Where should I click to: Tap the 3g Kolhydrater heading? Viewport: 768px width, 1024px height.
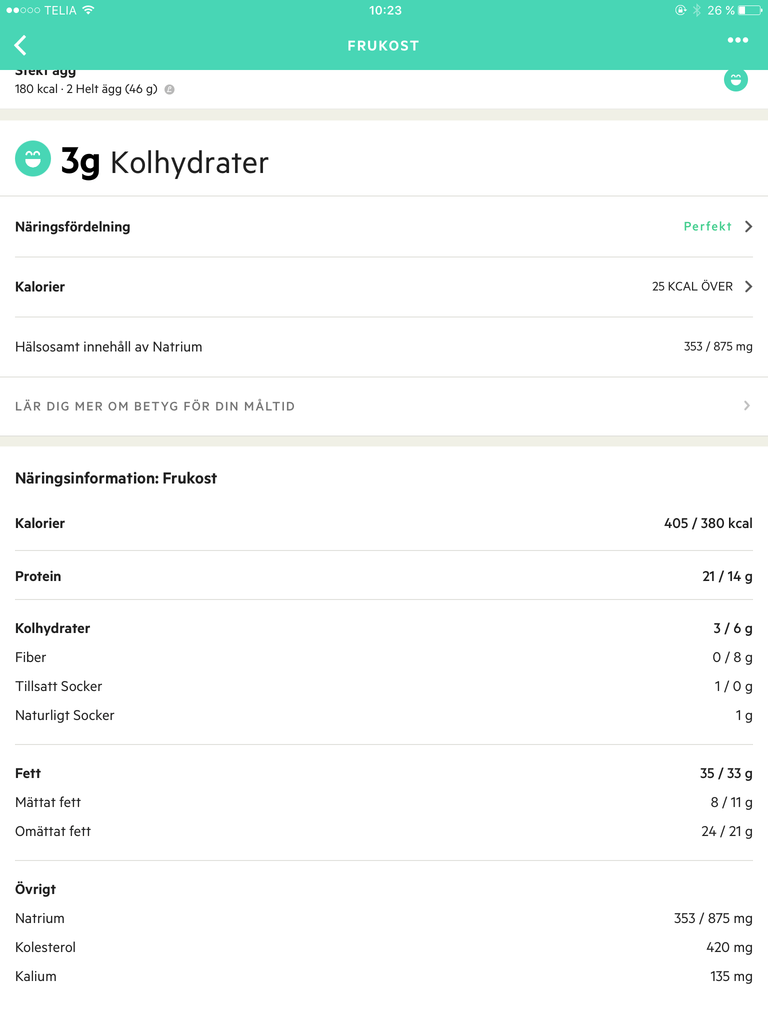click(165, 161)
